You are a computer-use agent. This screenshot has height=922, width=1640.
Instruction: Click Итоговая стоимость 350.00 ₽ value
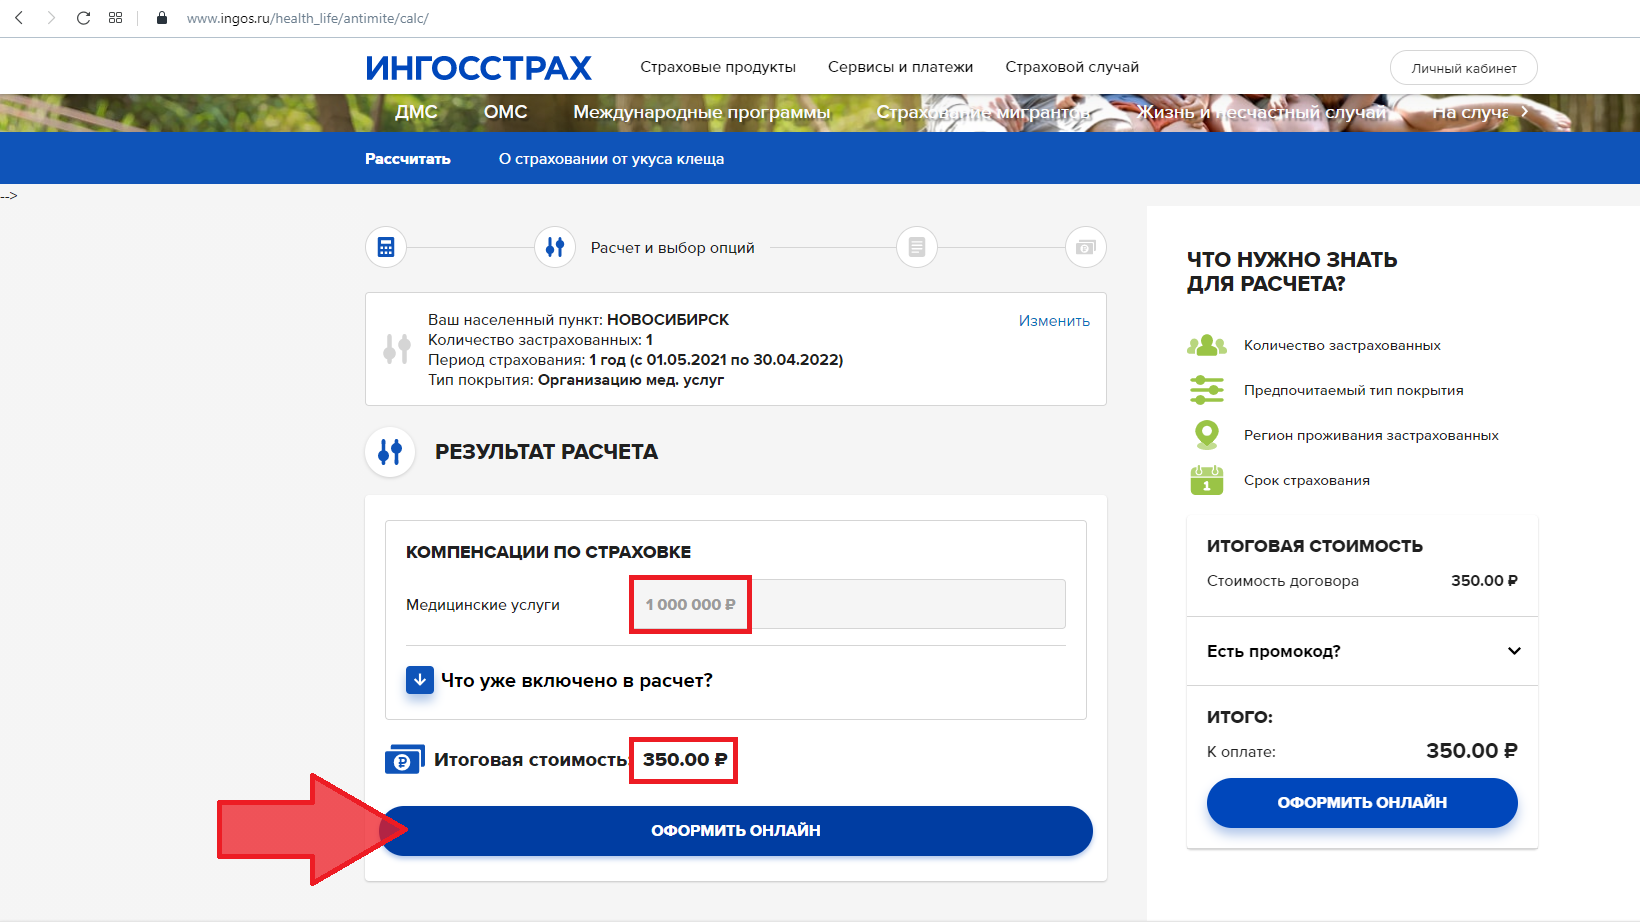coord(685,760)
